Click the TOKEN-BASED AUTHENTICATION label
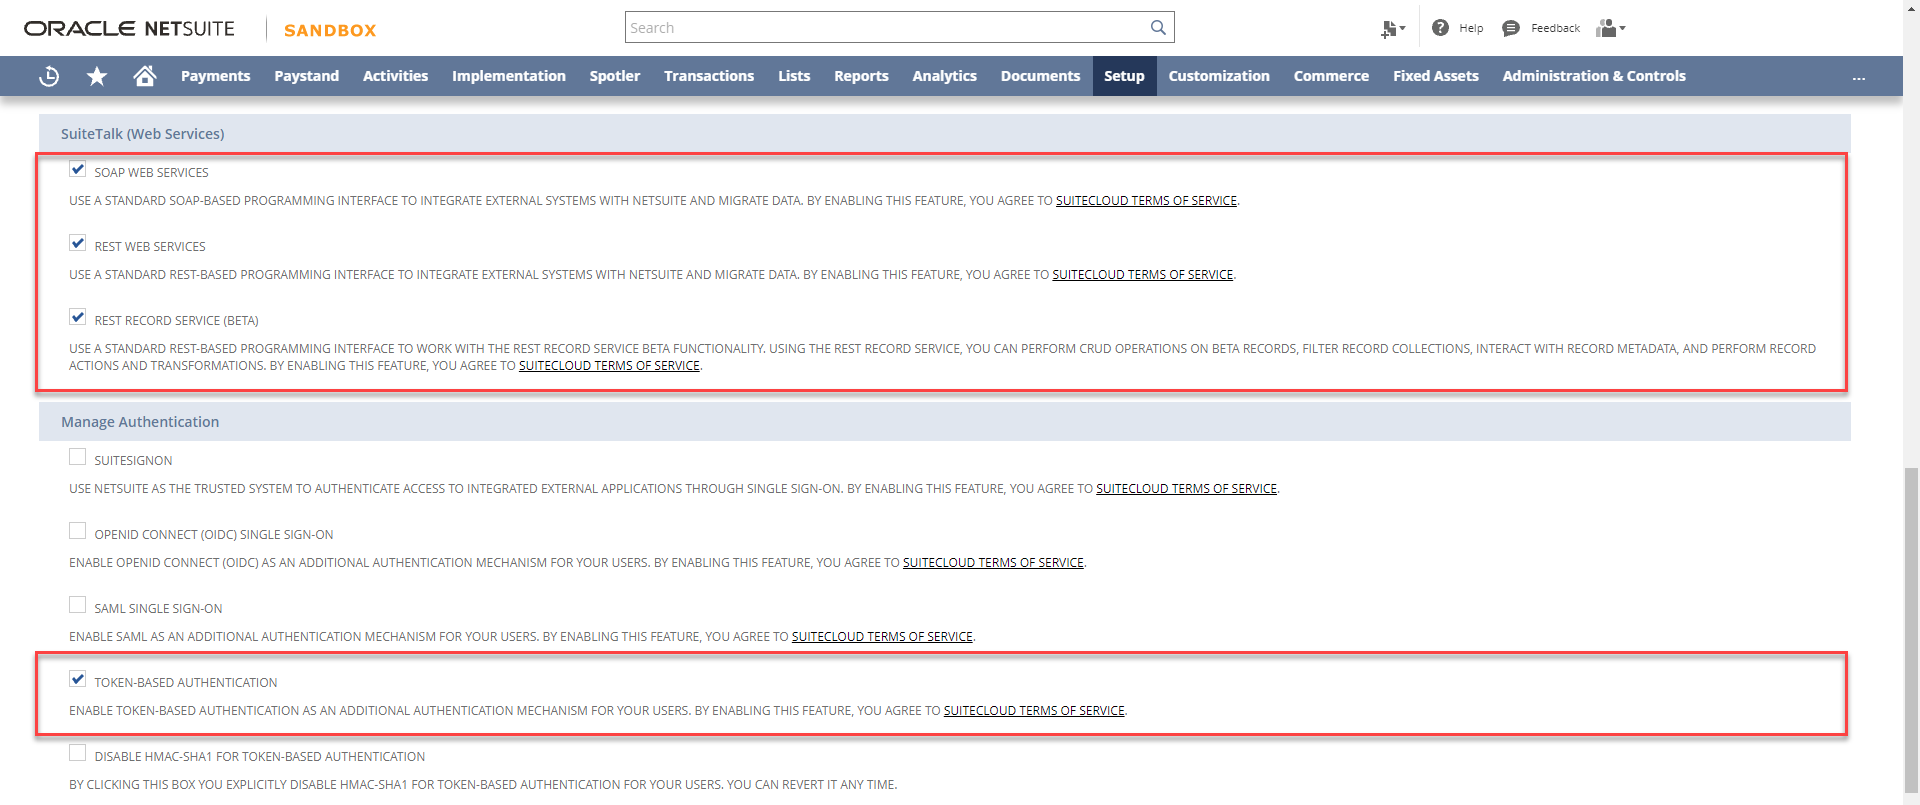This screenshot has width=1920, height=805. [x=186, y=683]
